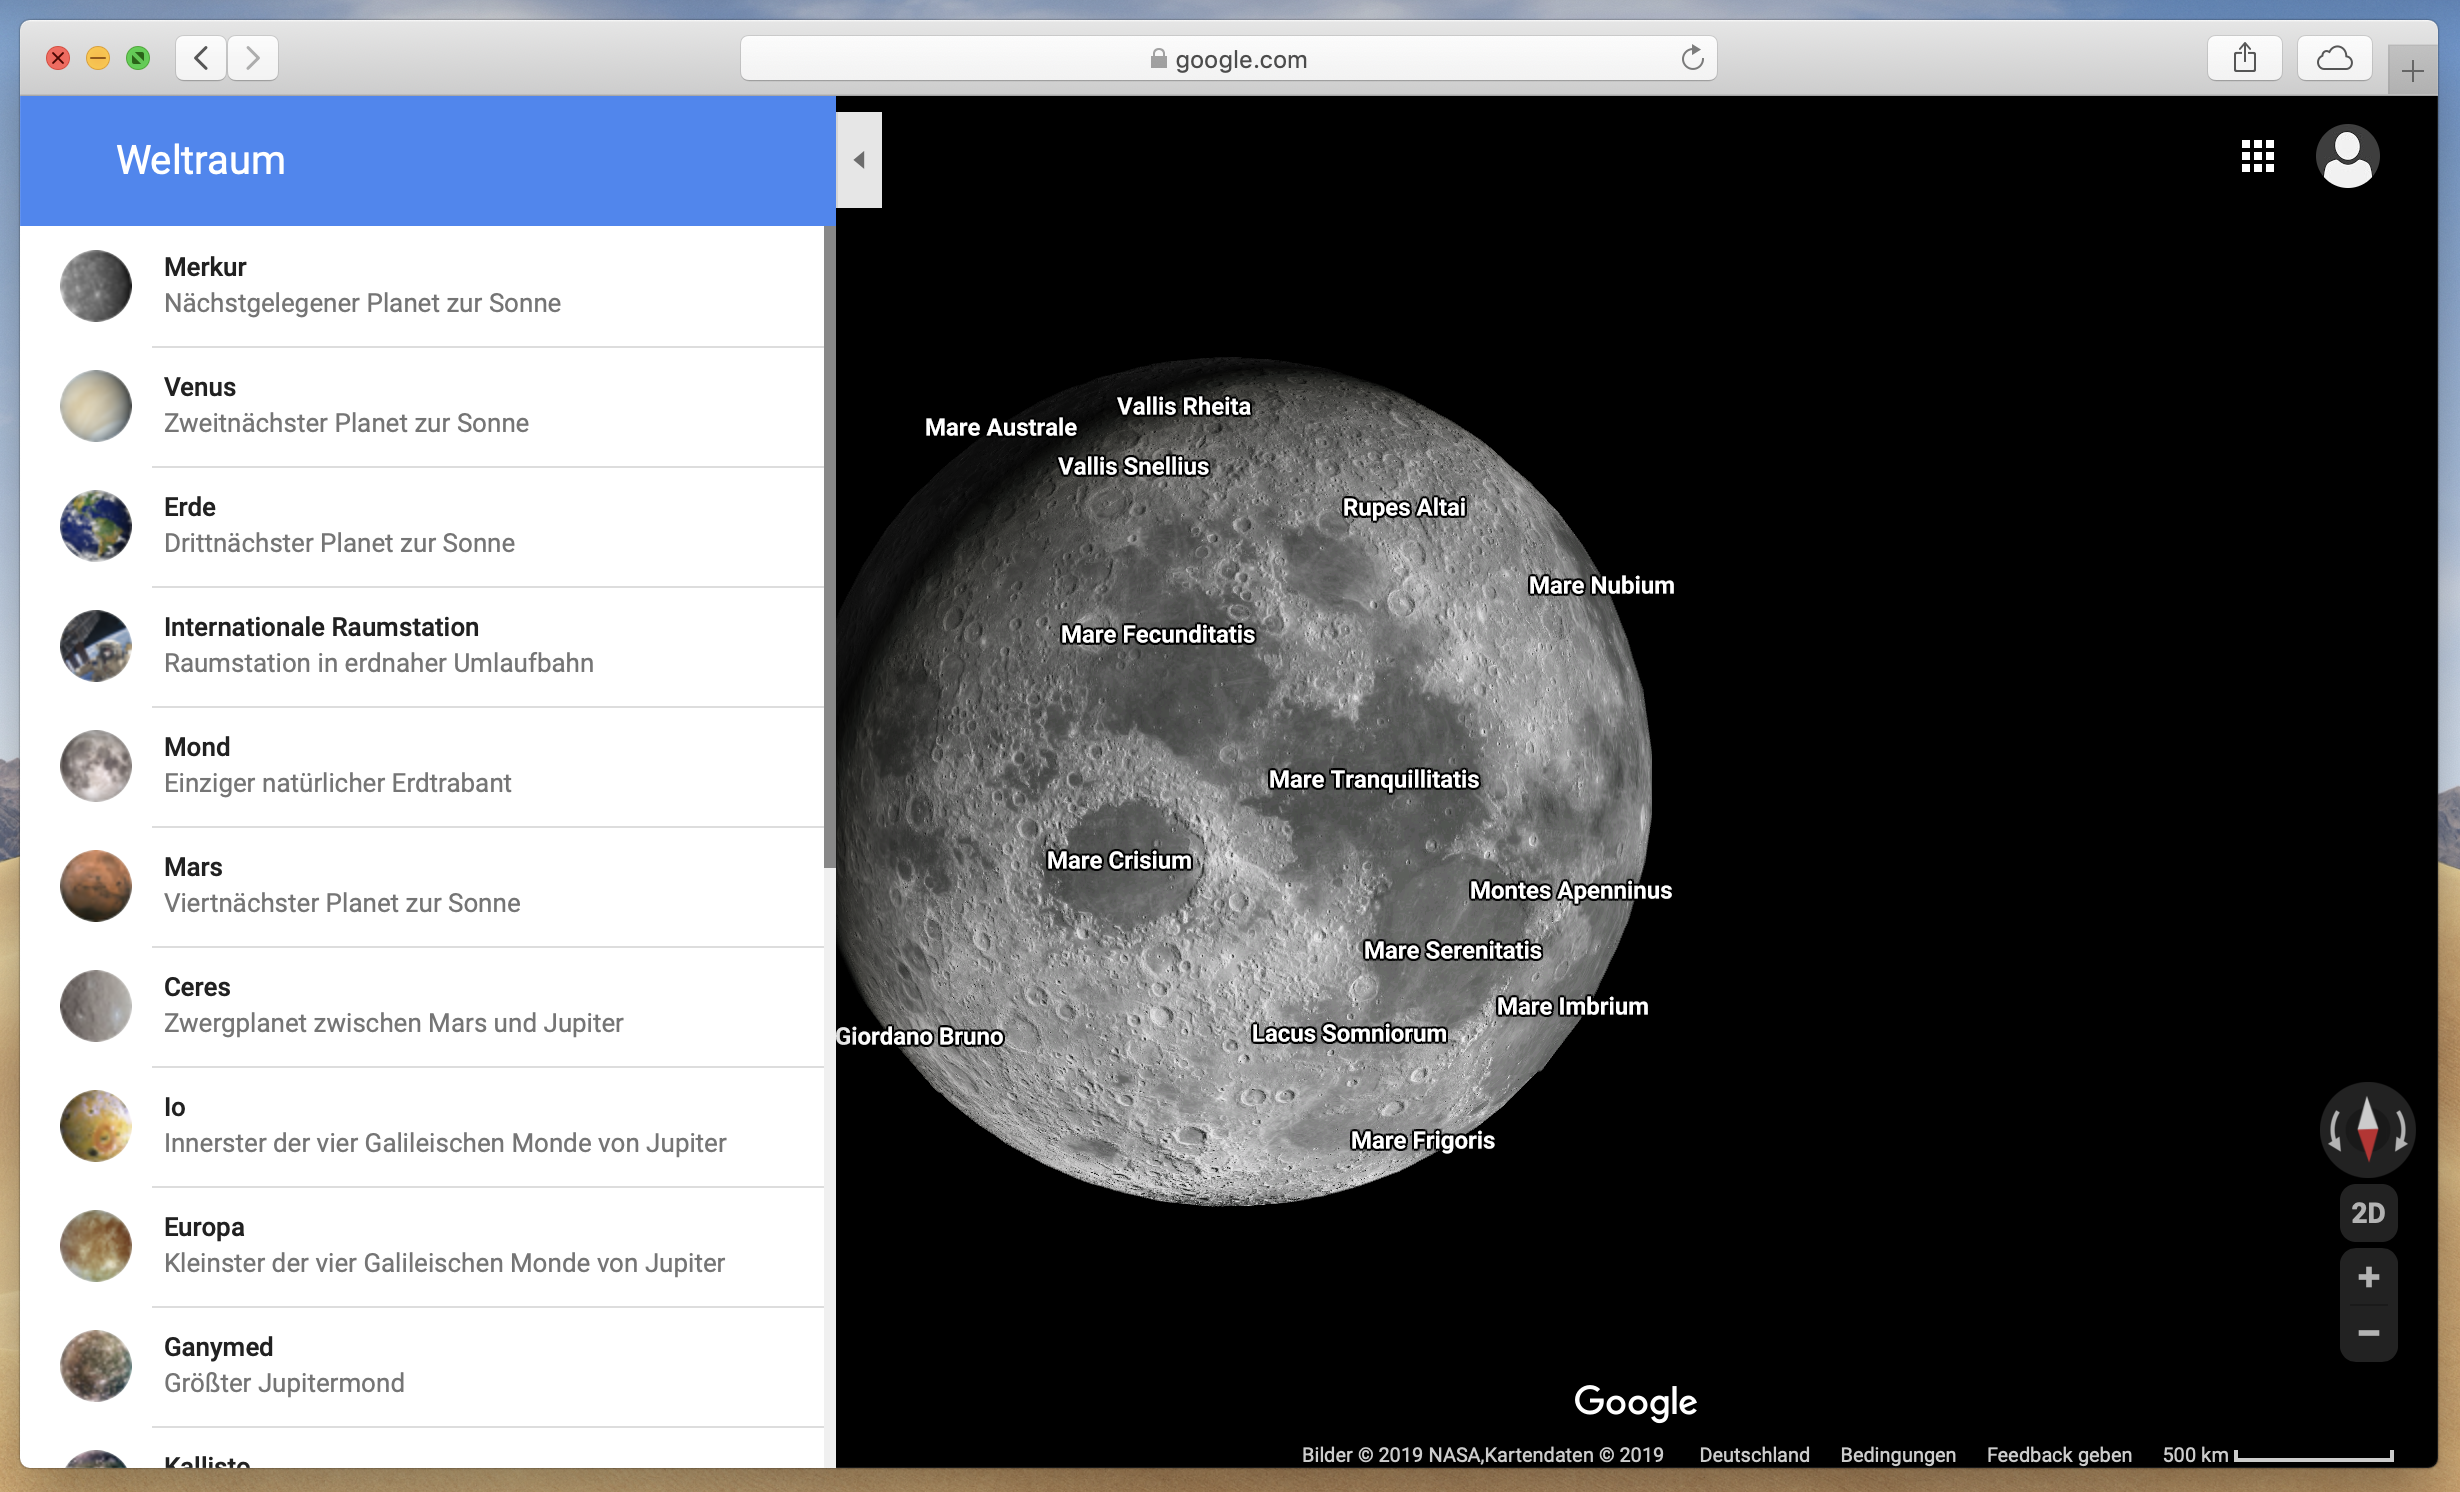Image resolution: width=2460 pixels, height=1492 pixels.
Task: Click the Google logo on map
Action: point(1635,1402)
